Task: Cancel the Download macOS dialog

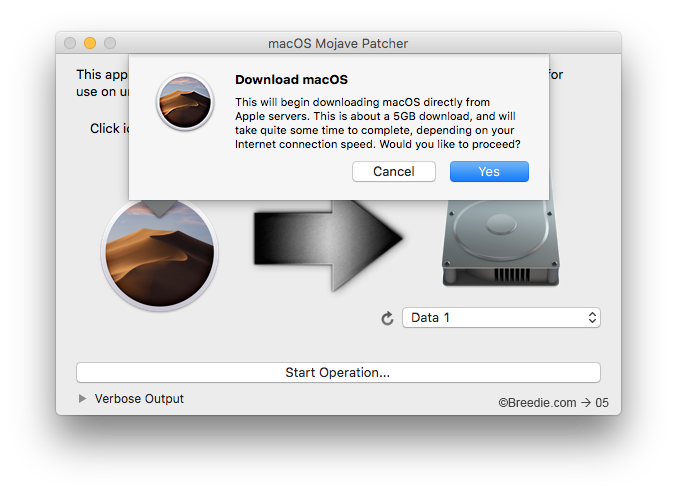Action: 393,171
